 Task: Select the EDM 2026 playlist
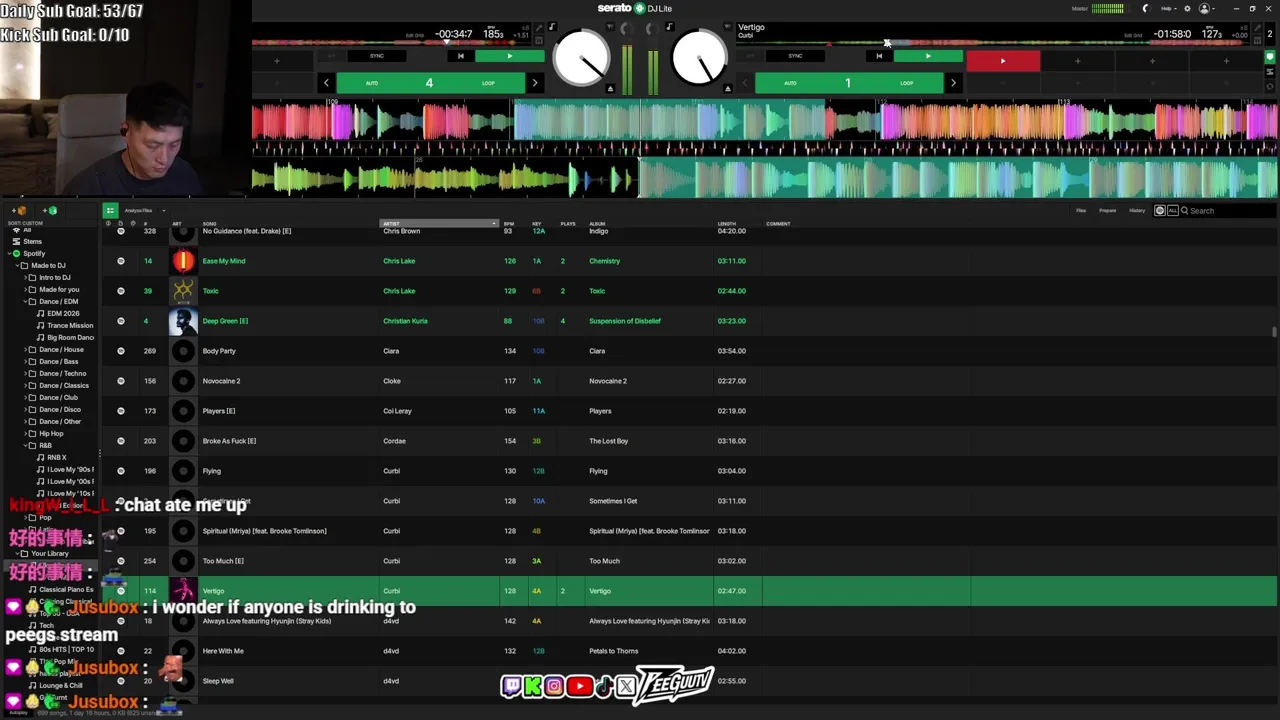tap(63, 313)
